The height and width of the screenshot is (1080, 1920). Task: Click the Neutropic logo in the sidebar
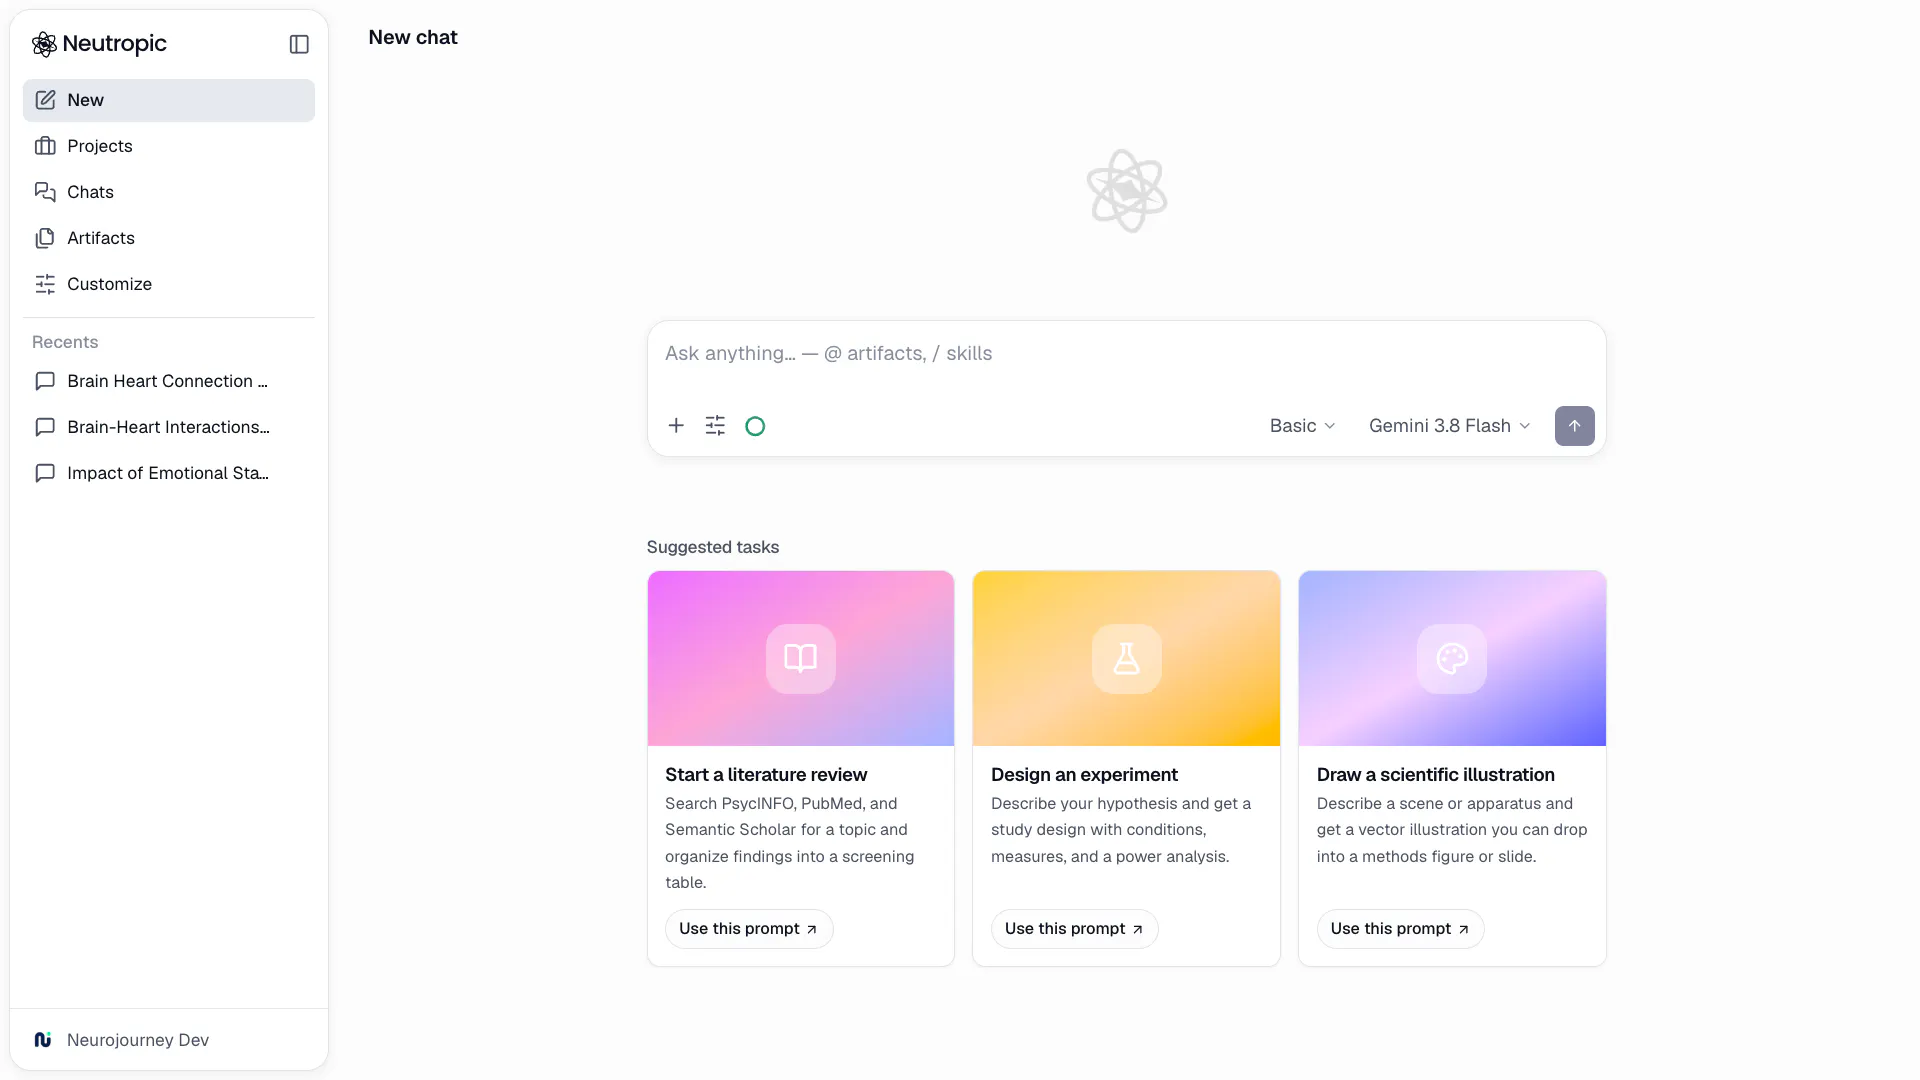pyautogui.click(x=99, y=44)
